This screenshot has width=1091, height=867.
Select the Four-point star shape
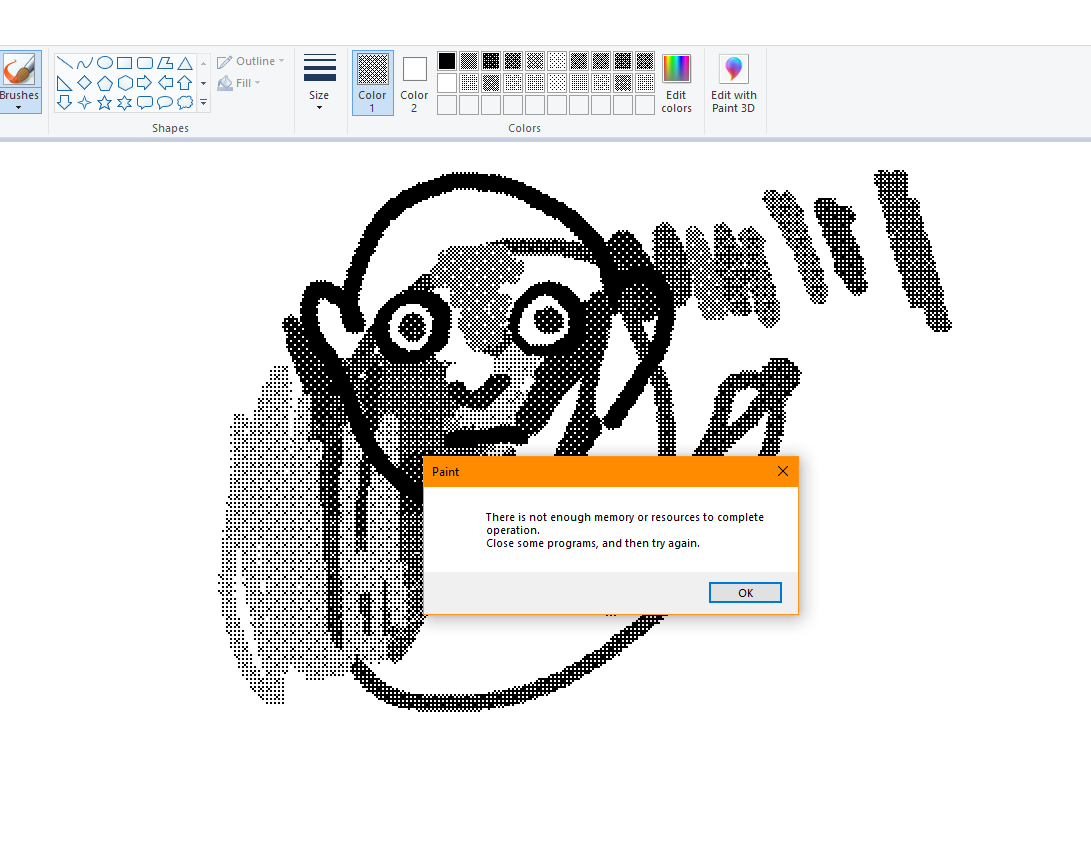(x=84, y=103)
